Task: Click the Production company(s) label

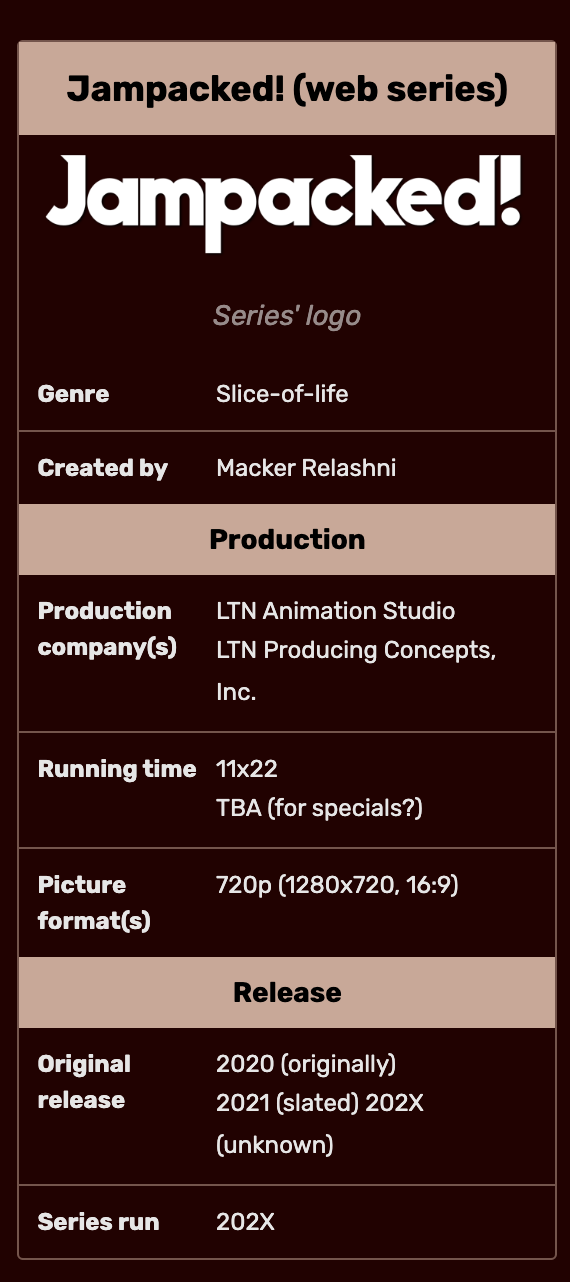Action: (107, 629)
